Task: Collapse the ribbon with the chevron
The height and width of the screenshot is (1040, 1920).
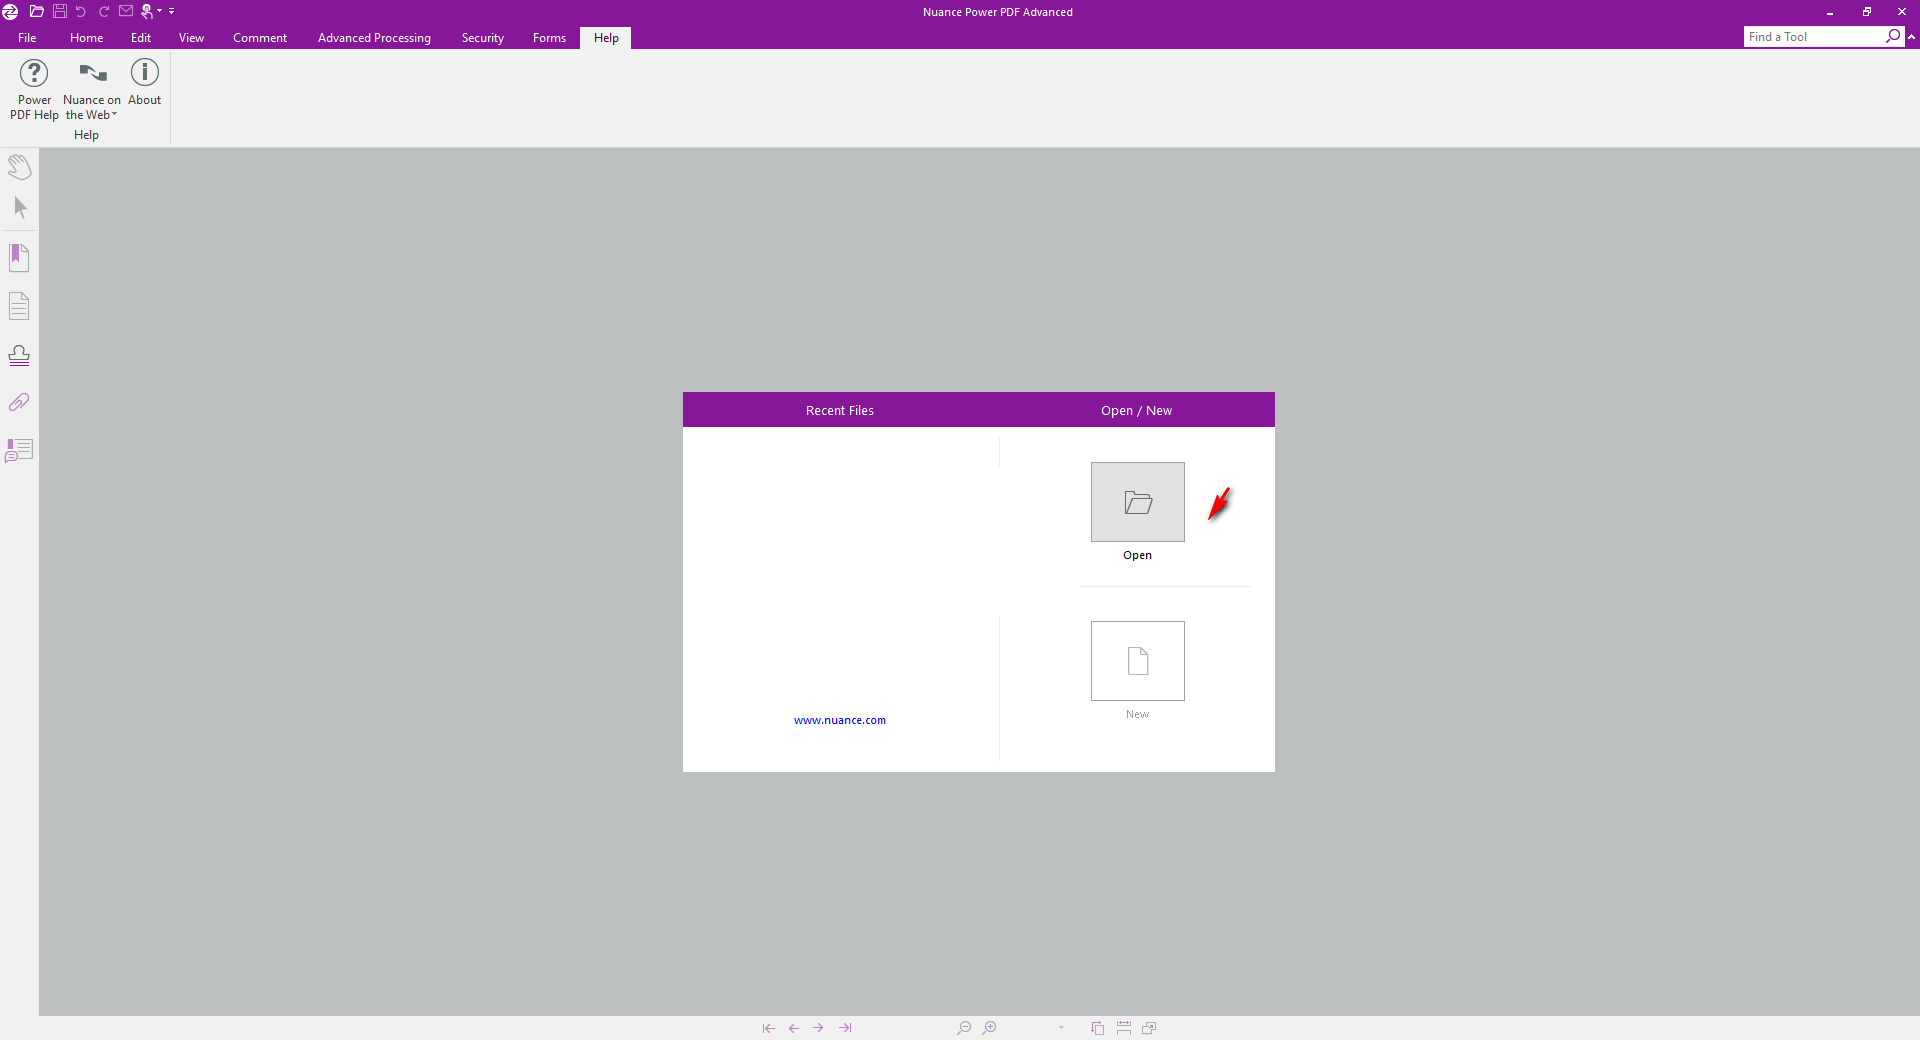Action: (1912, 37)
